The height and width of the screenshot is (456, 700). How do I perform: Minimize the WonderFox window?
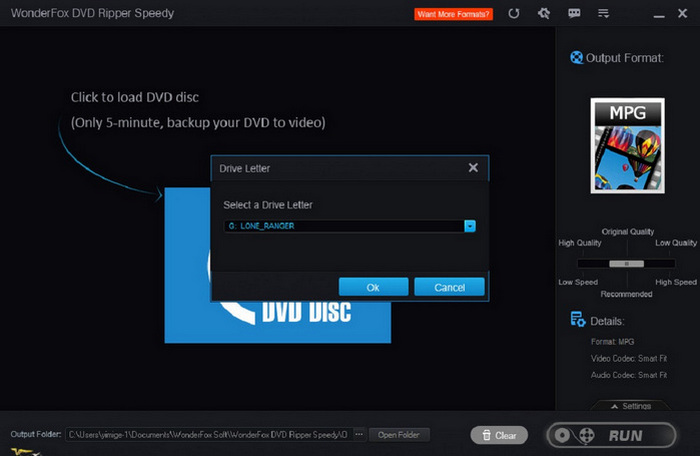click(x=659, y=16)
